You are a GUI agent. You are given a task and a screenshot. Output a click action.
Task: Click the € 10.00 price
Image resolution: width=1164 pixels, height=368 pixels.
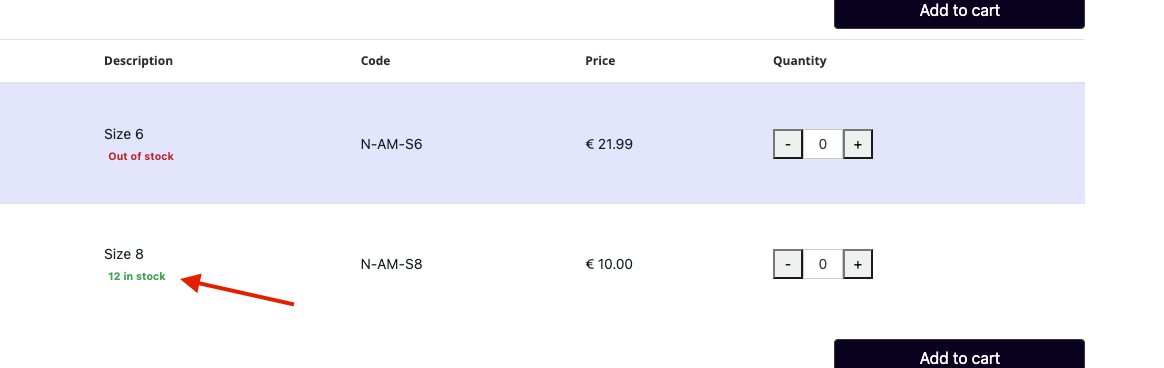click(609, 265)
